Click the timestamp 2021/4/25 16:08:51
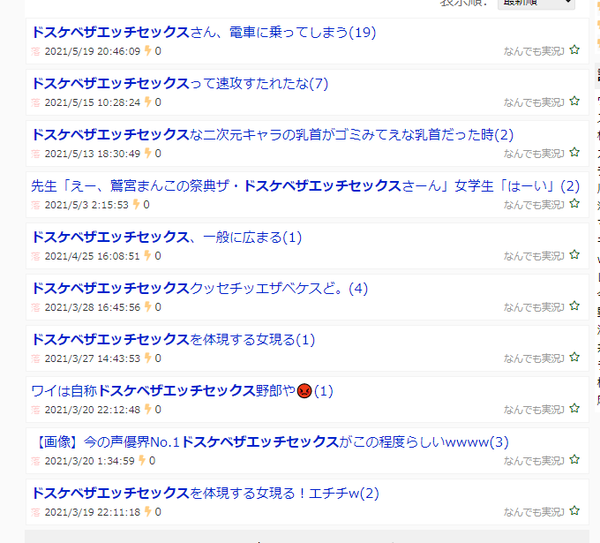Screen dimensions: 600x543 tap(92, 256)
